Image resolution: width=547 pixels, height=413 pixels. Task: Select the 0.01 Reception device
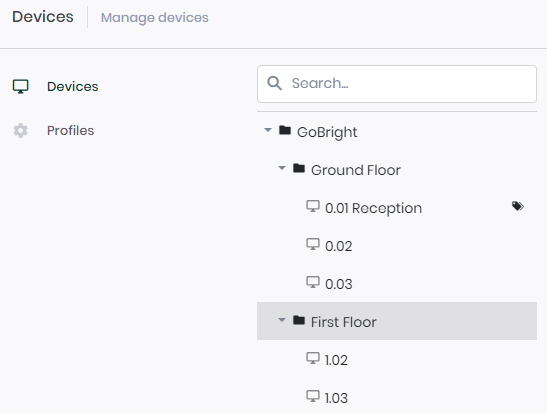click(397, 208)
